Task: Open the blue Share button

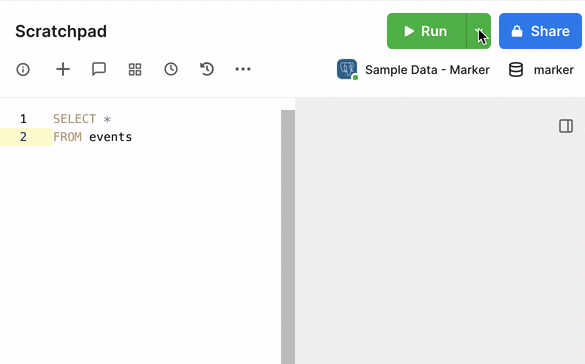Action: coord(540,31)
